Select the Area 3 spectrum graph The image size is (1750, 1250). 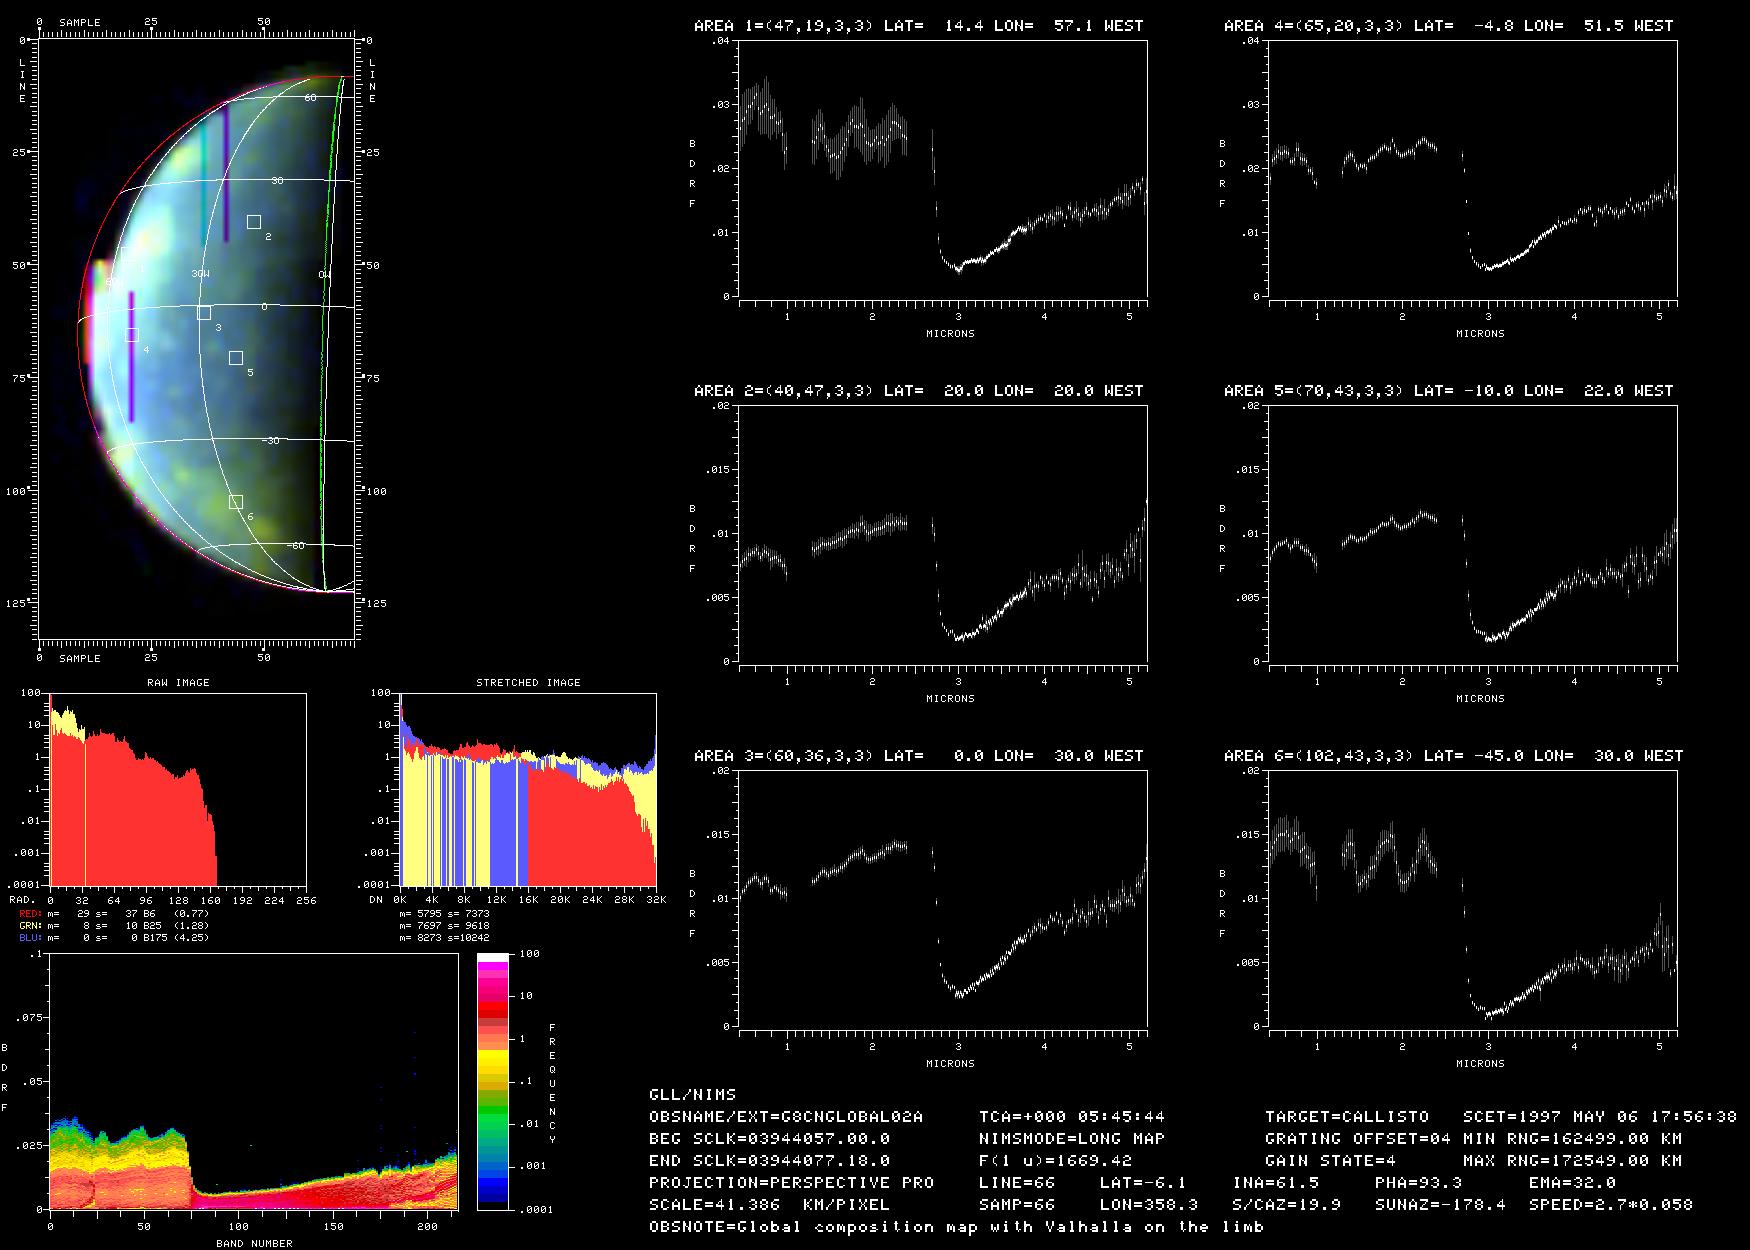[x=942, y=900]
